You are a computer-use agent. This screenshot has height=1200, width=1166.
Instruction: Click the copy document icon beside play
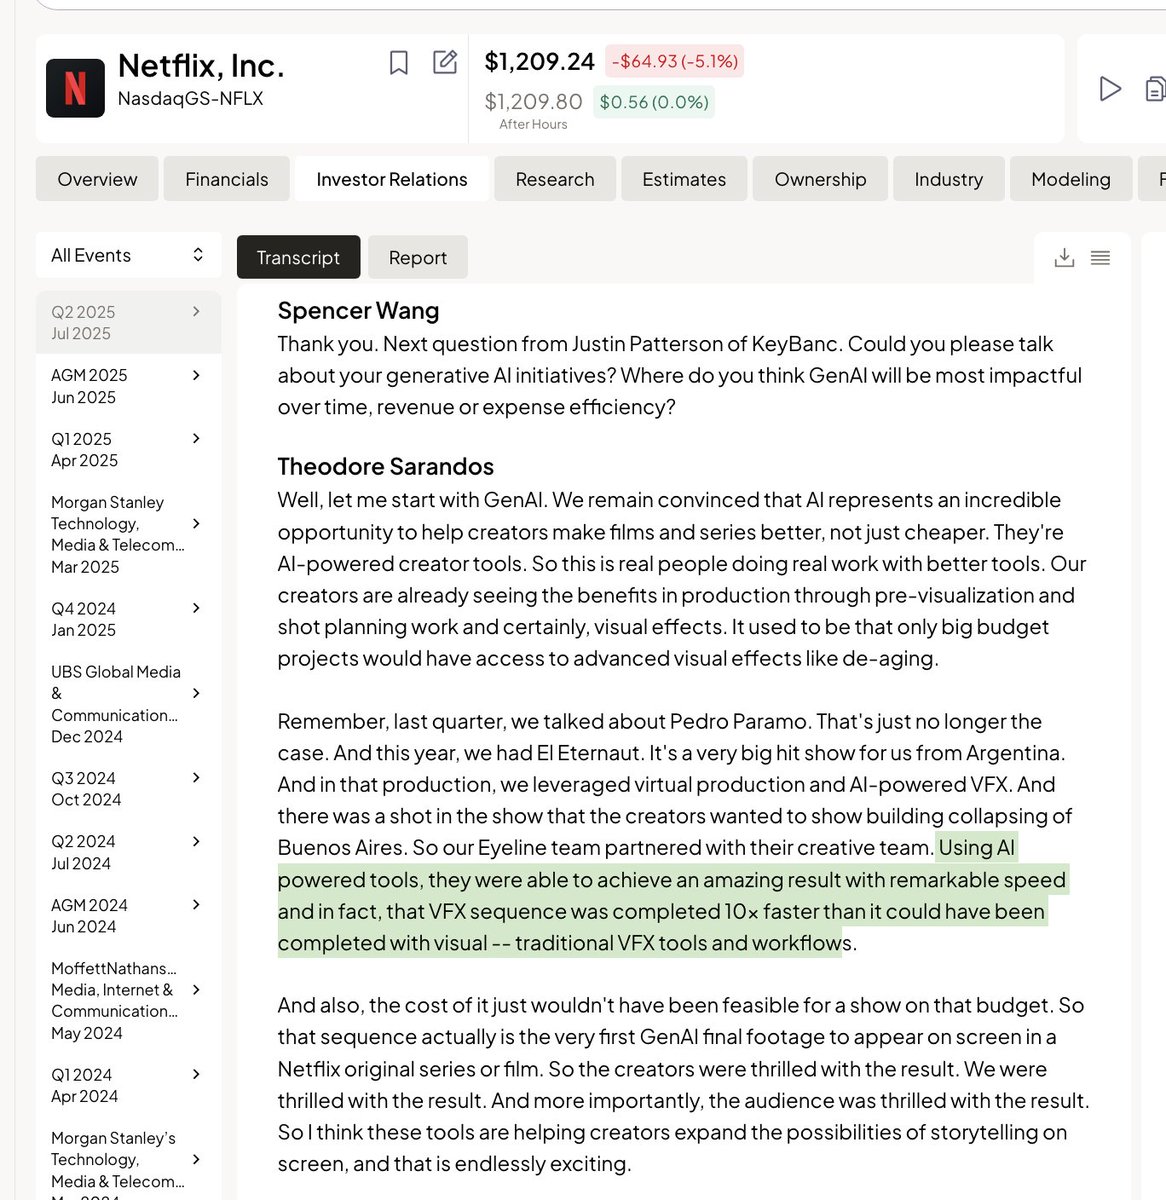1155,89
